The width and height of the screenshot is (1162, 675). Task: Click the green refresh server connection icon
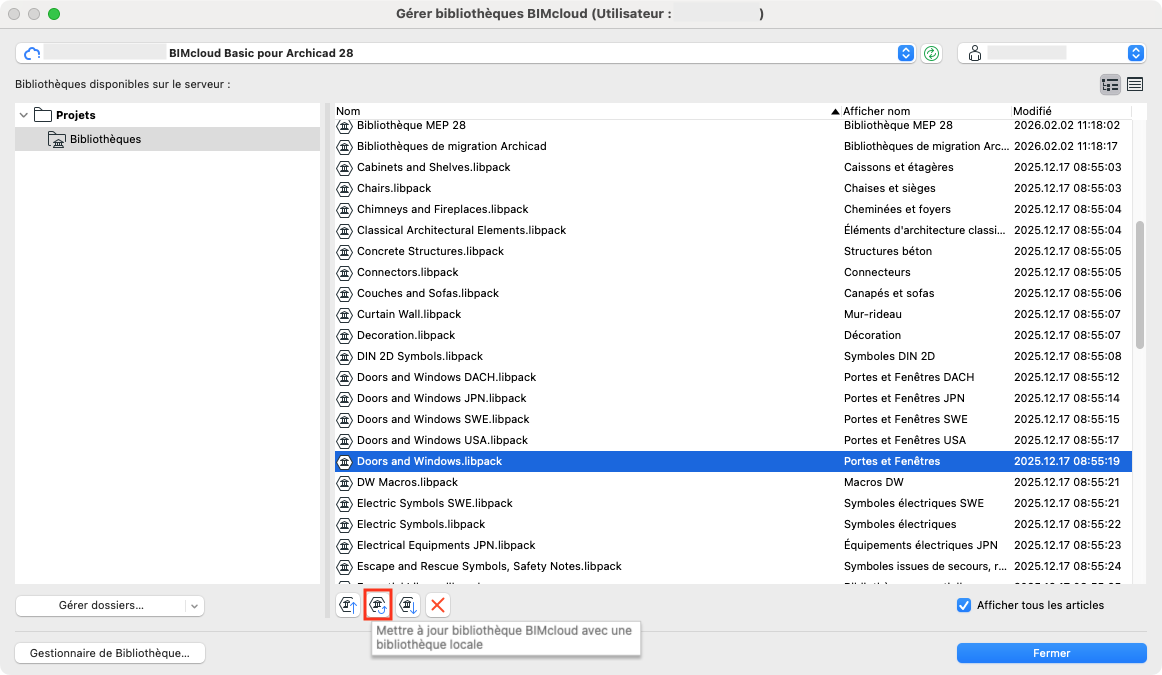coord(932,53)
